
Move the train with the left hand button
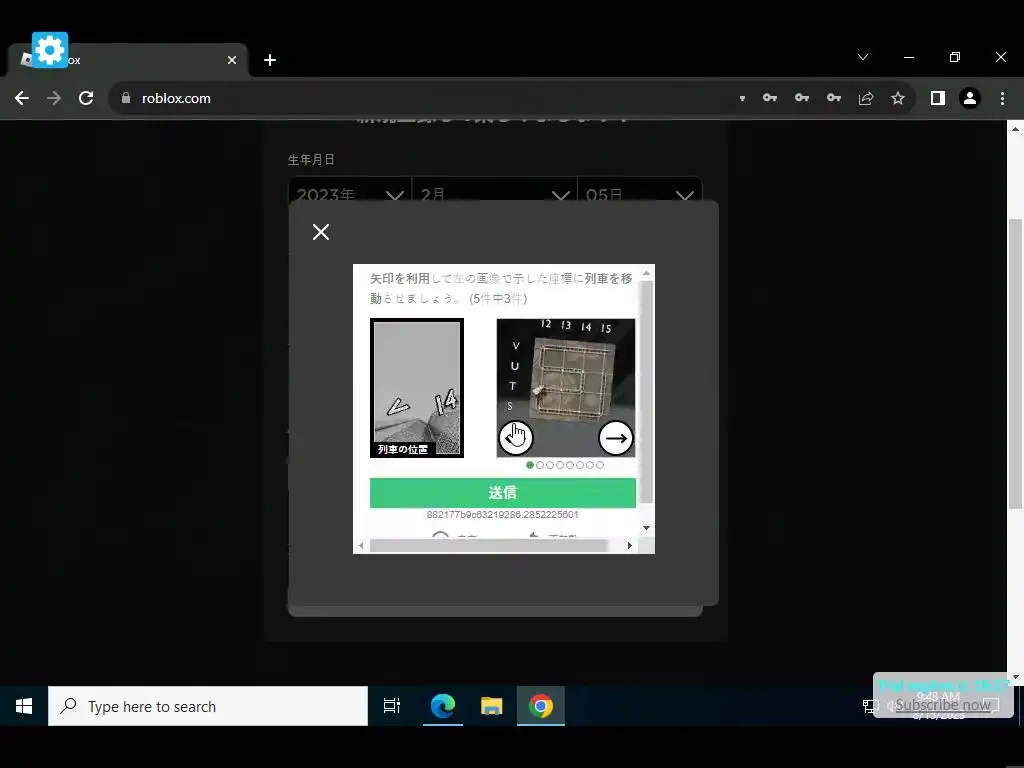pyautogui.click(x=516, y=437)
